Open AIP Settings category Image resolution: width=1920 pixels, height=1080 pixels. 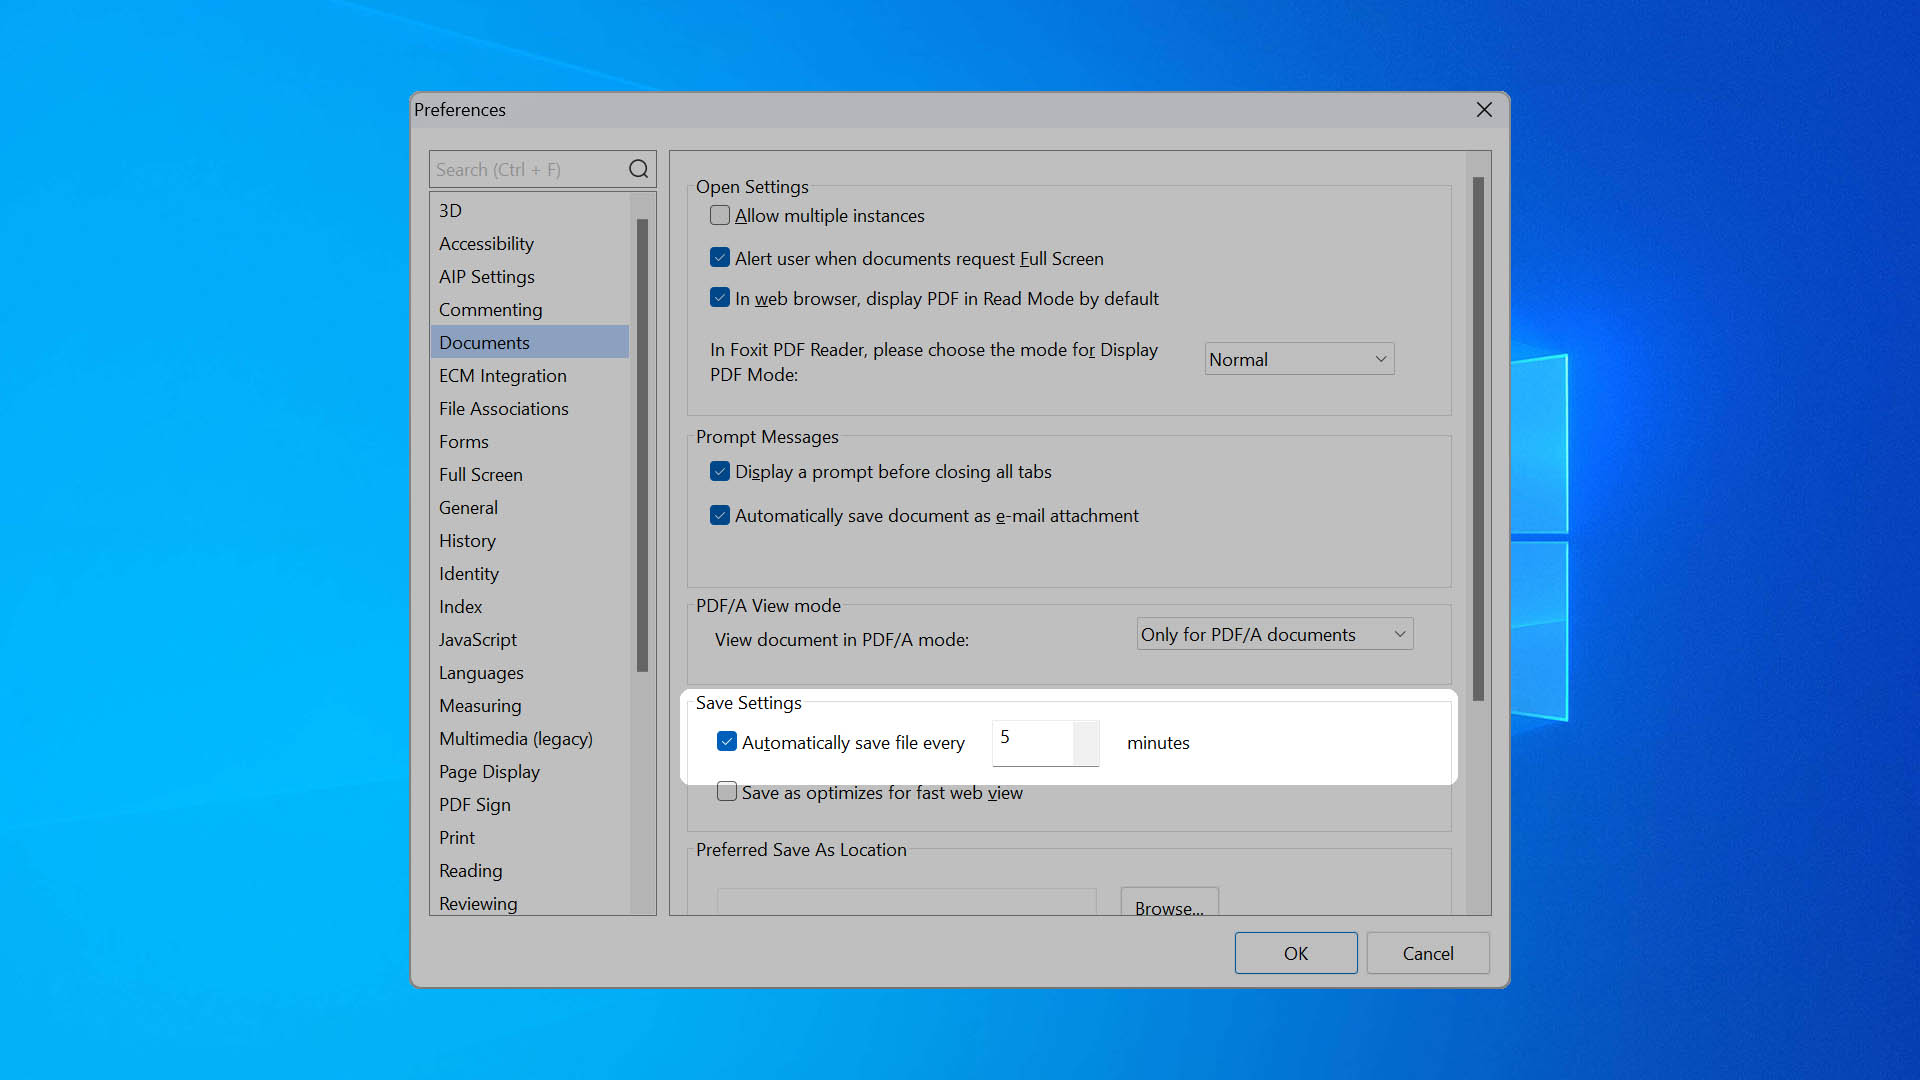[530, 276]
